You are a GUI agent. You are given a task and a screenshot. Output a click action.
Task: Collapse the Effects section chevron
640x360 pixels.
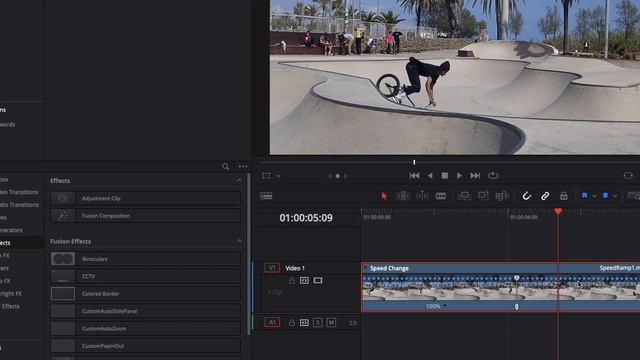[x=239, y=180]
